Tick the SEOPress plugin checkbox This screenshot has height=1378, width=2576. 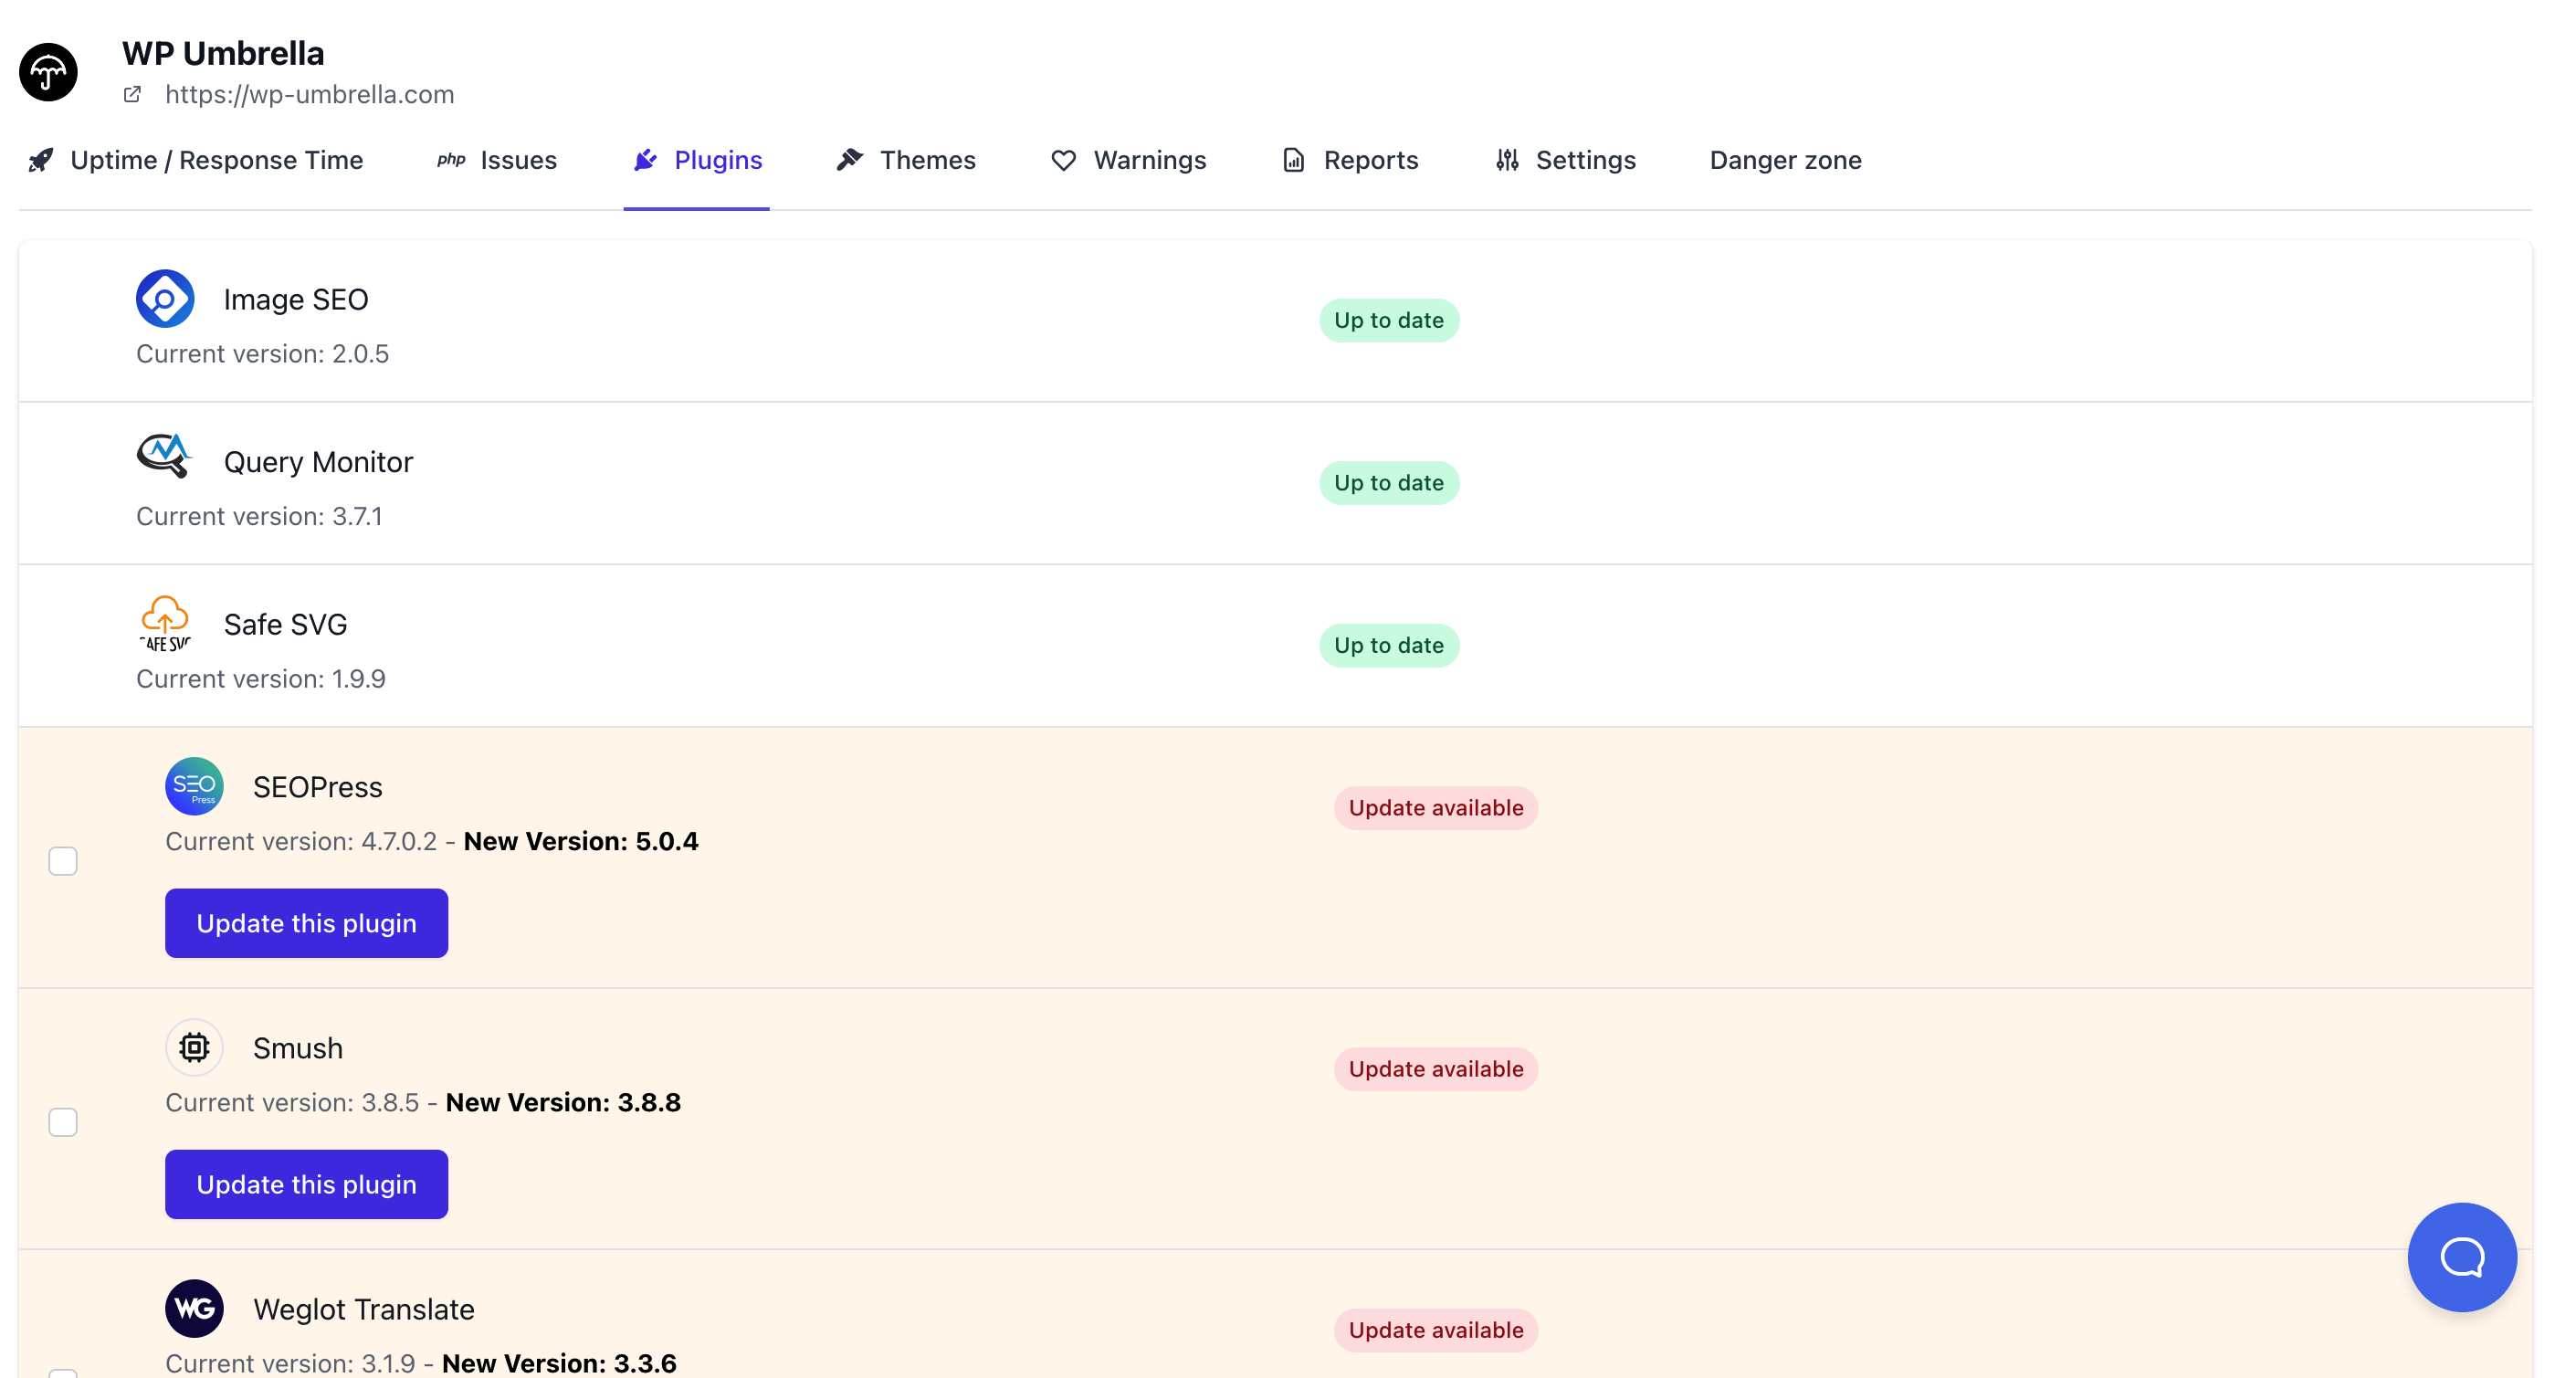(x=63, y=861)
